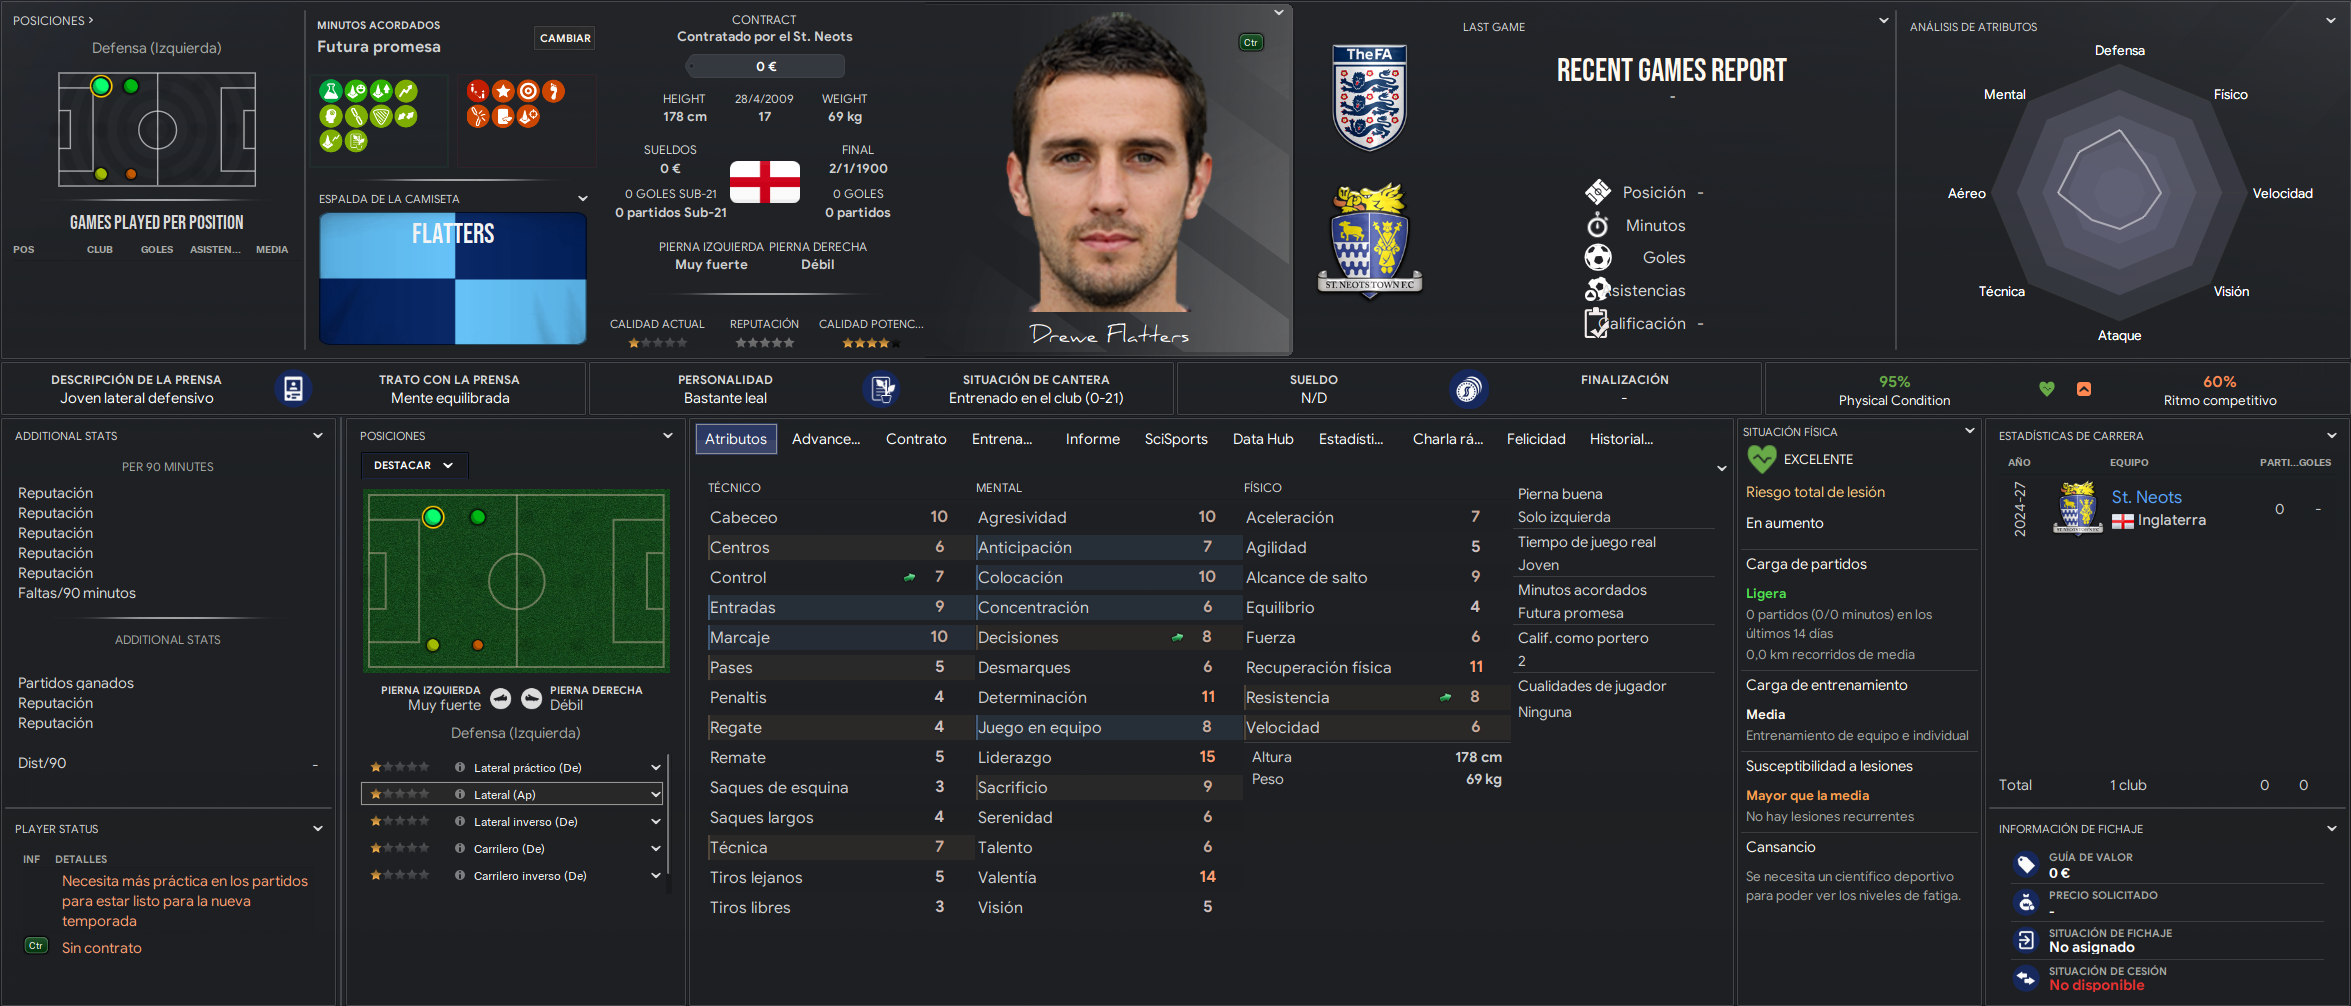Click the left foot boot icon
Viewport: 2351px width, 1006px height.
[501, 699]
